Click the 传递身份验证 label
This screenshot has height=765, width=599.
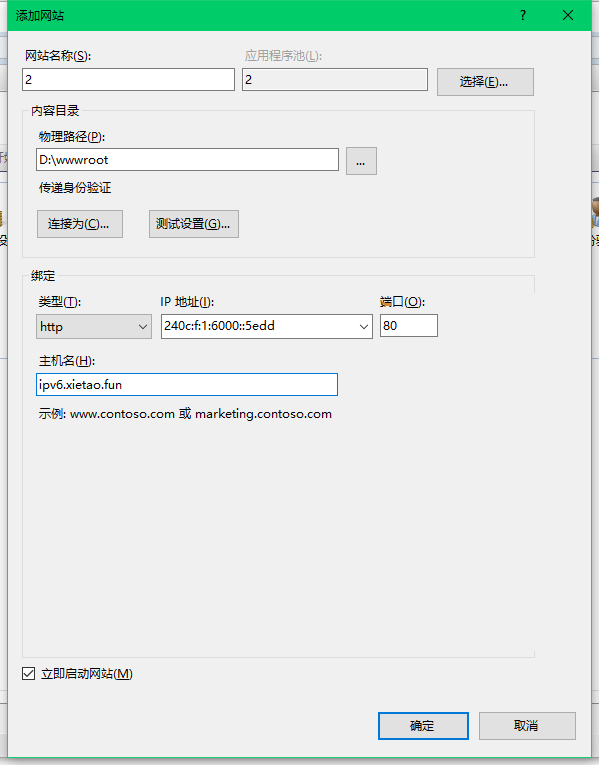tap(75, 188)
